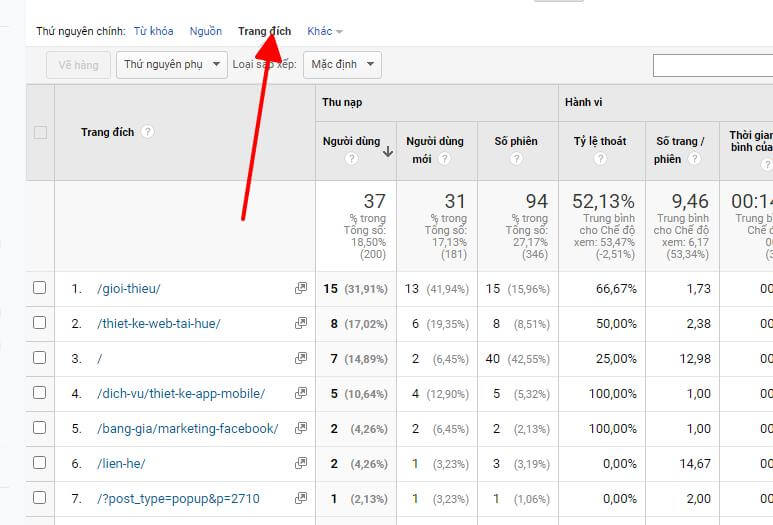Click the Thu nạp group header
Image resolution: width=773 pixels, height=525 pixels.
[x=342, y=102]
